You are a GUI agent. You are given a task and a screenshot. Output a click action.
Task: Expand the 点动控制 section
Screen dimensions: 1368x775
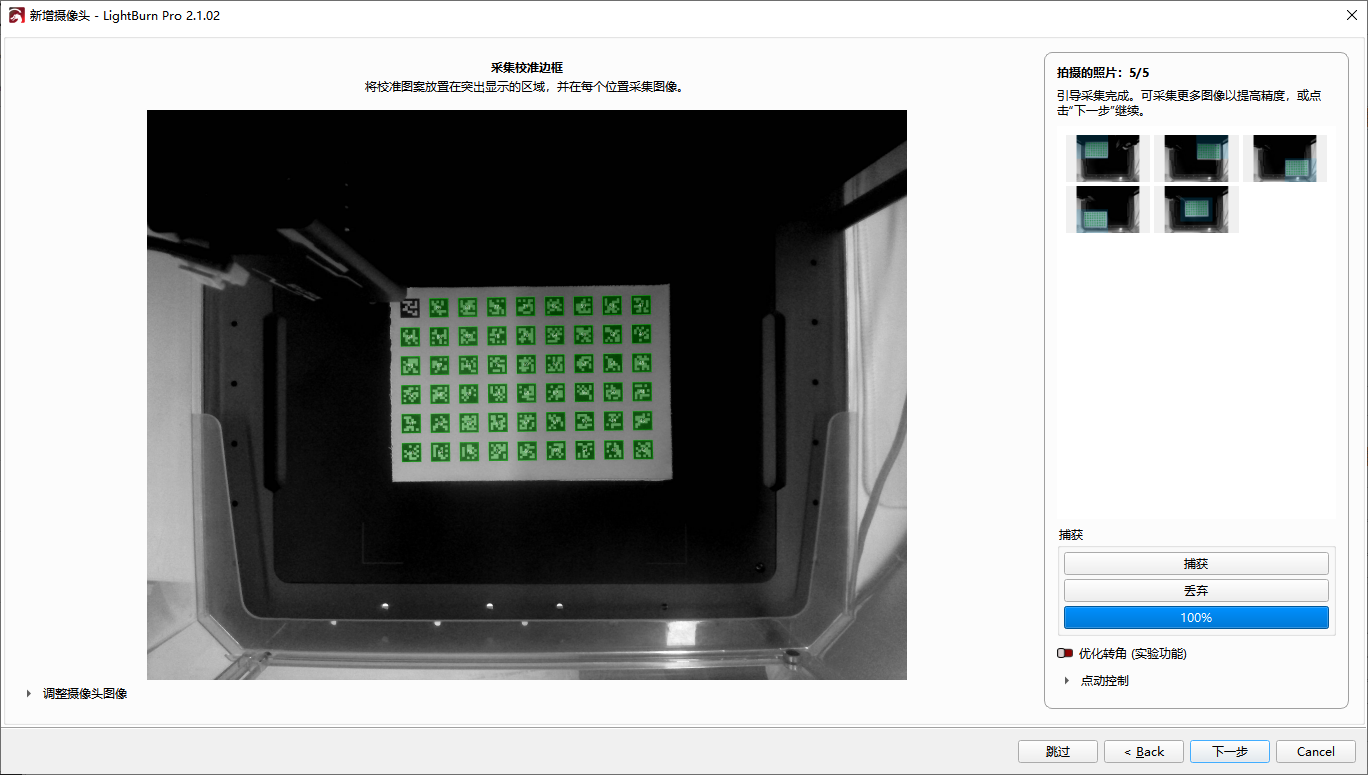pyautogui.click(x=1066, y=681)
